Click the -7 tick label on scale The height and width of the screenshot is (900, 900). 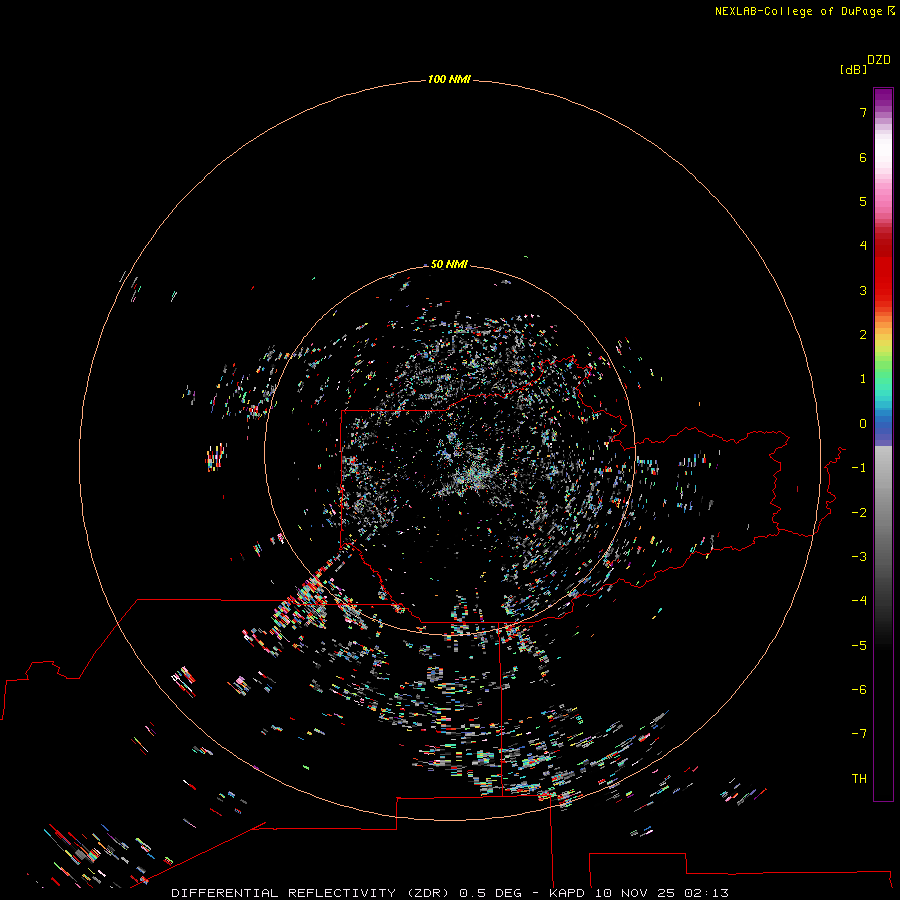859,734
